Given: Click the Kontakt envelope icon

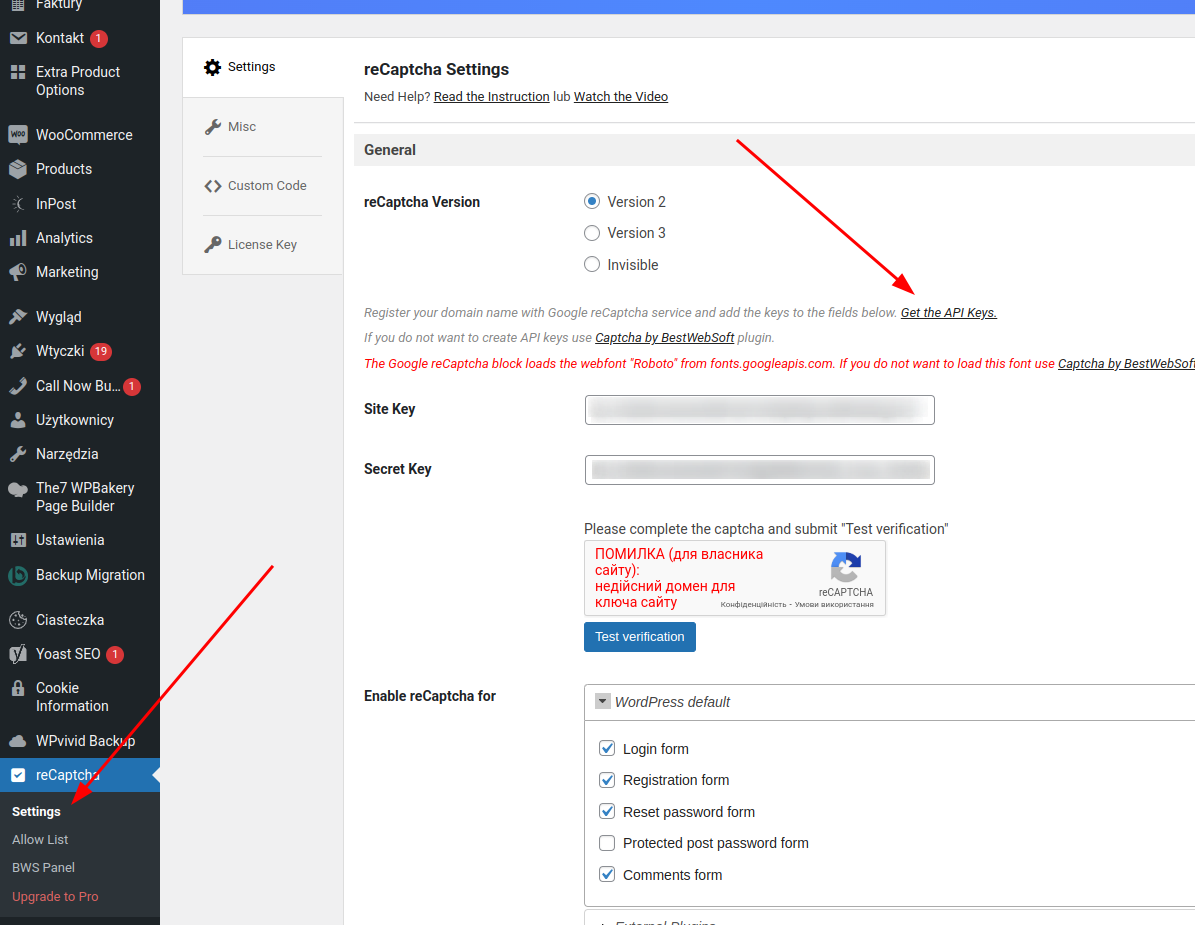Looking at the screenshot, I should coord(18,38).
